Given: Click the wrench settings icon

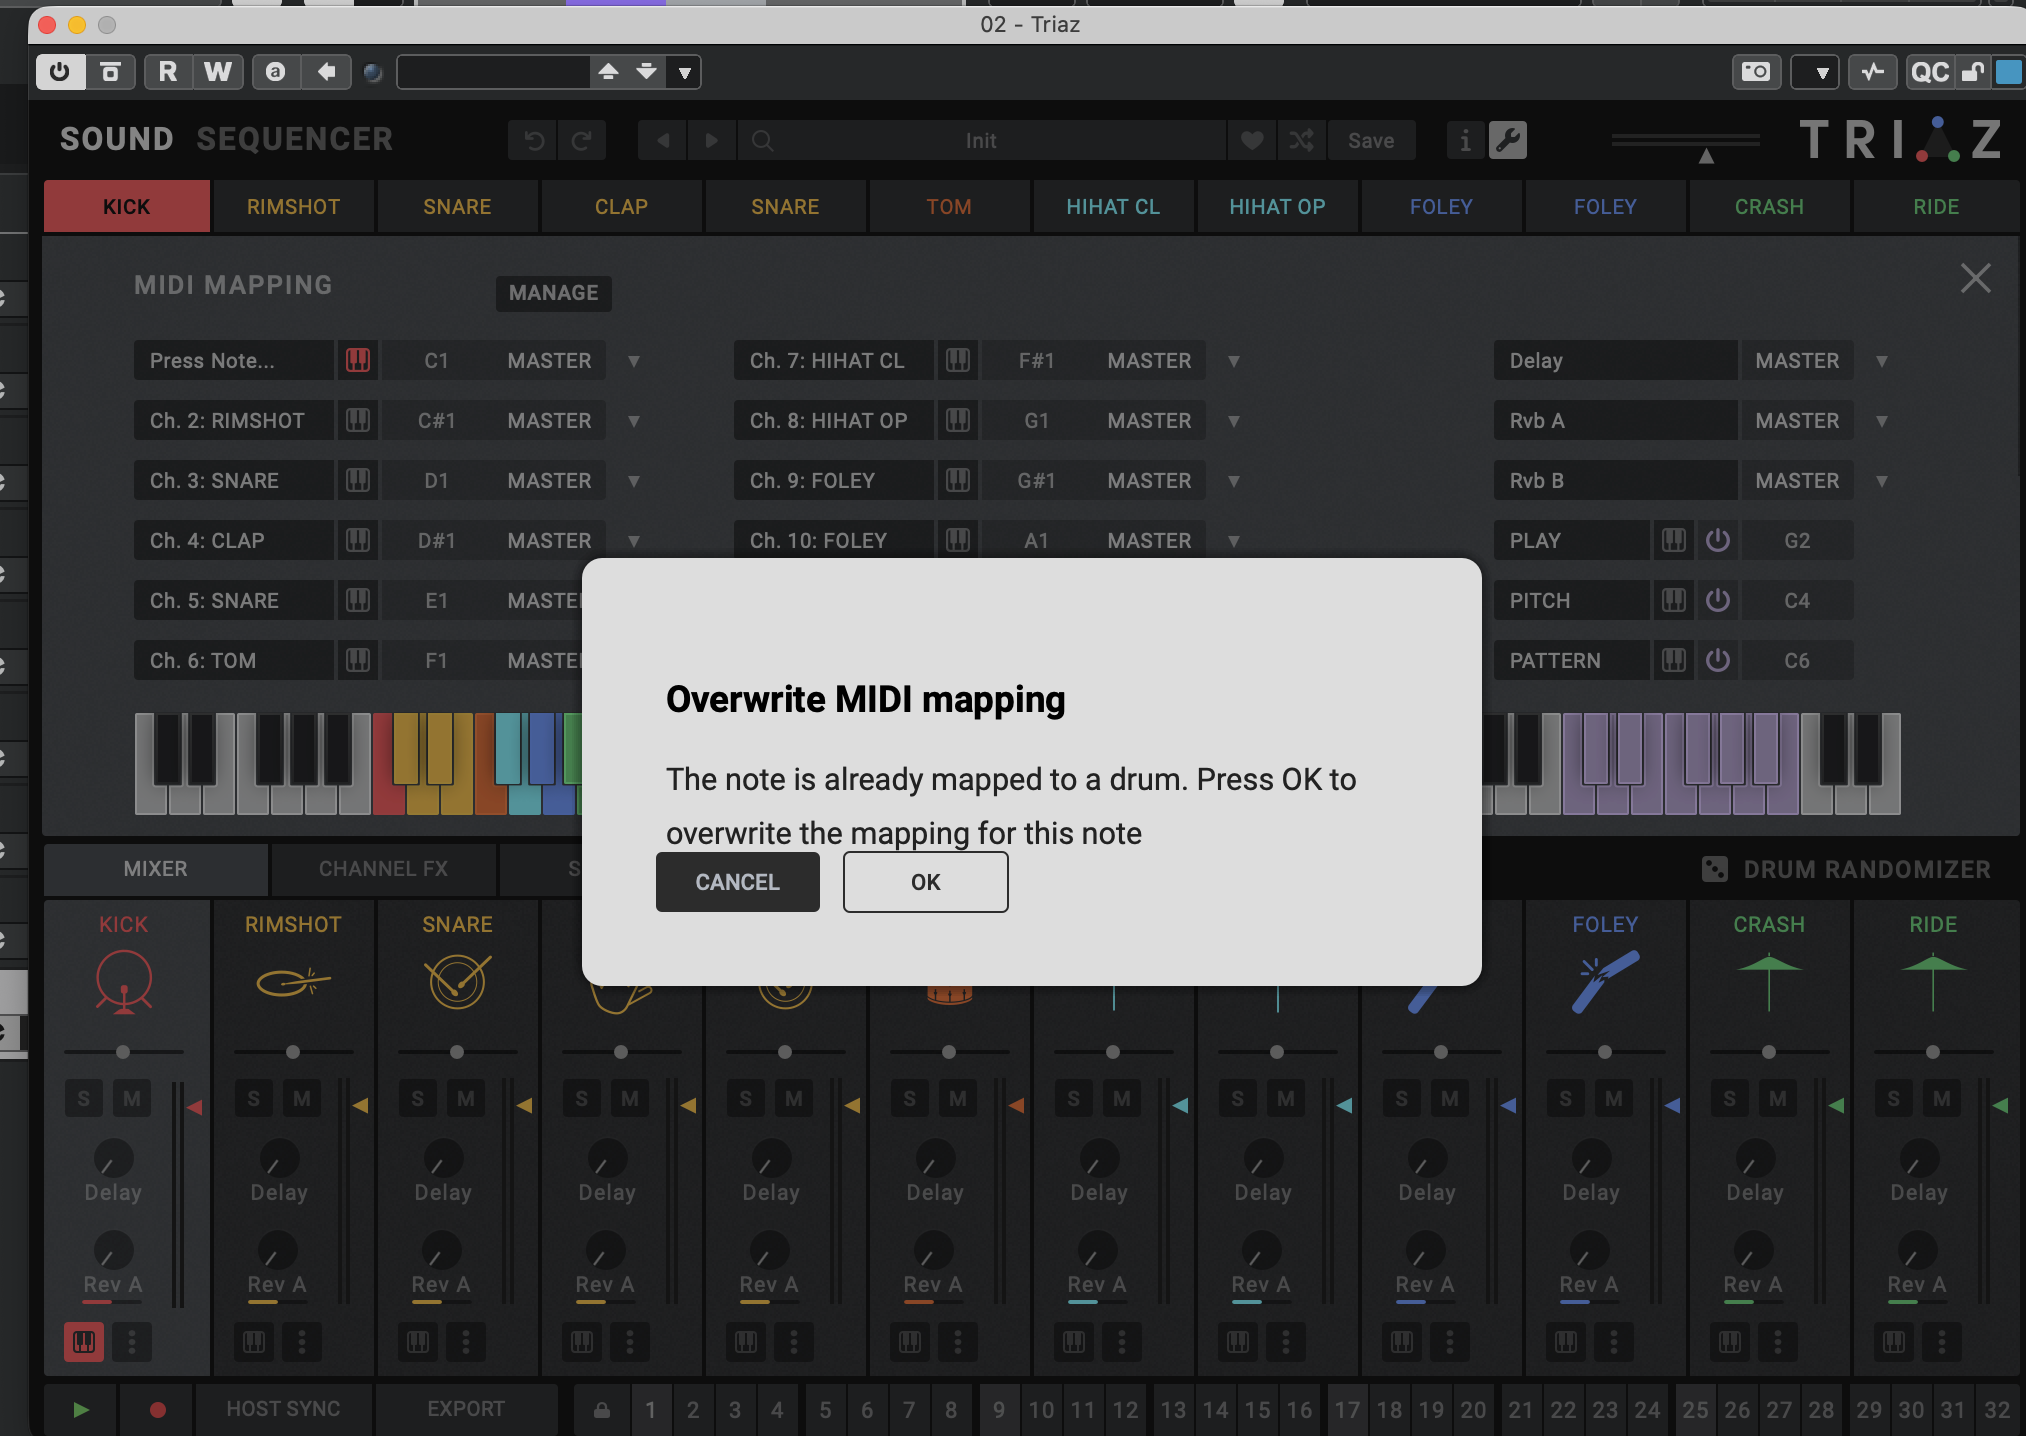Looking at the screenshot, I should [x=1508, y=140].
